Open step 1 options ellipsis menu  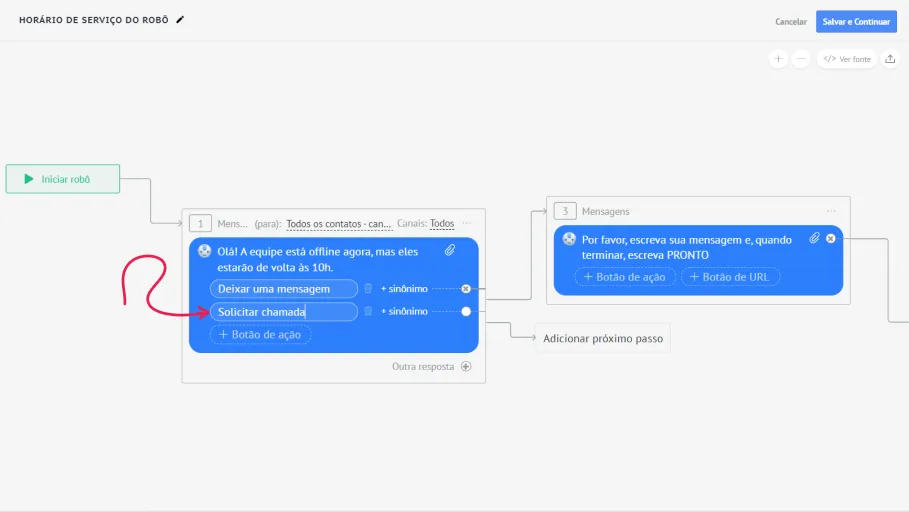(467, 223)
